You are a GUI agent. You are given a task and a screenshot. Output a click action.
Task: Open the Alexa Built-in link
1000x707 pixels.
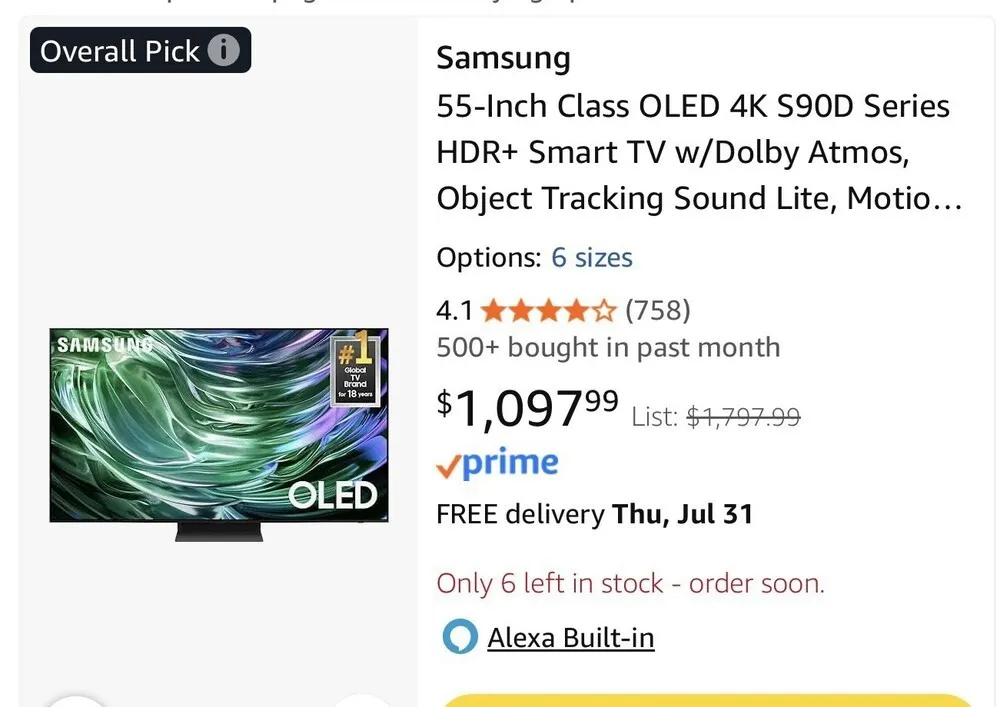[571, 638]
